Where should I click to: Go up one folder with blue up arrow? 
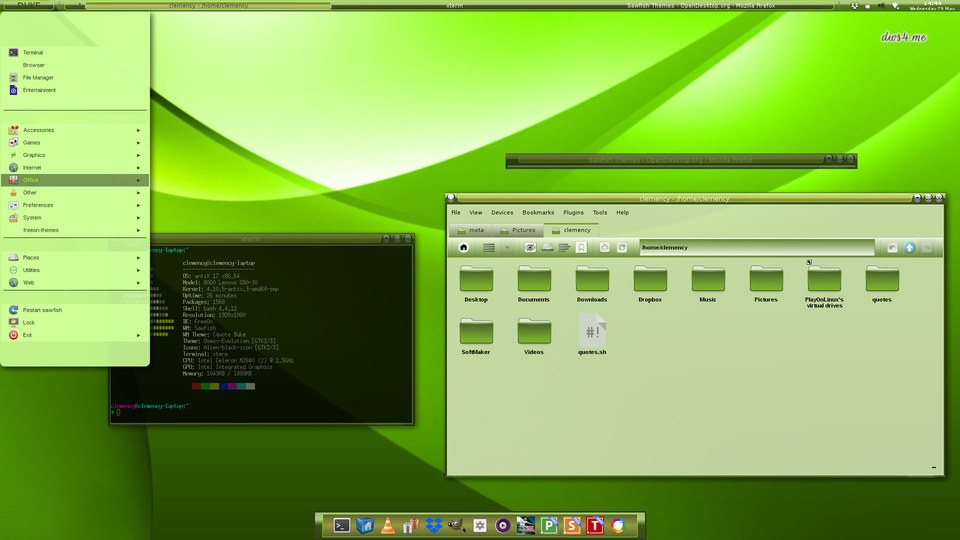tap(910, 247)
